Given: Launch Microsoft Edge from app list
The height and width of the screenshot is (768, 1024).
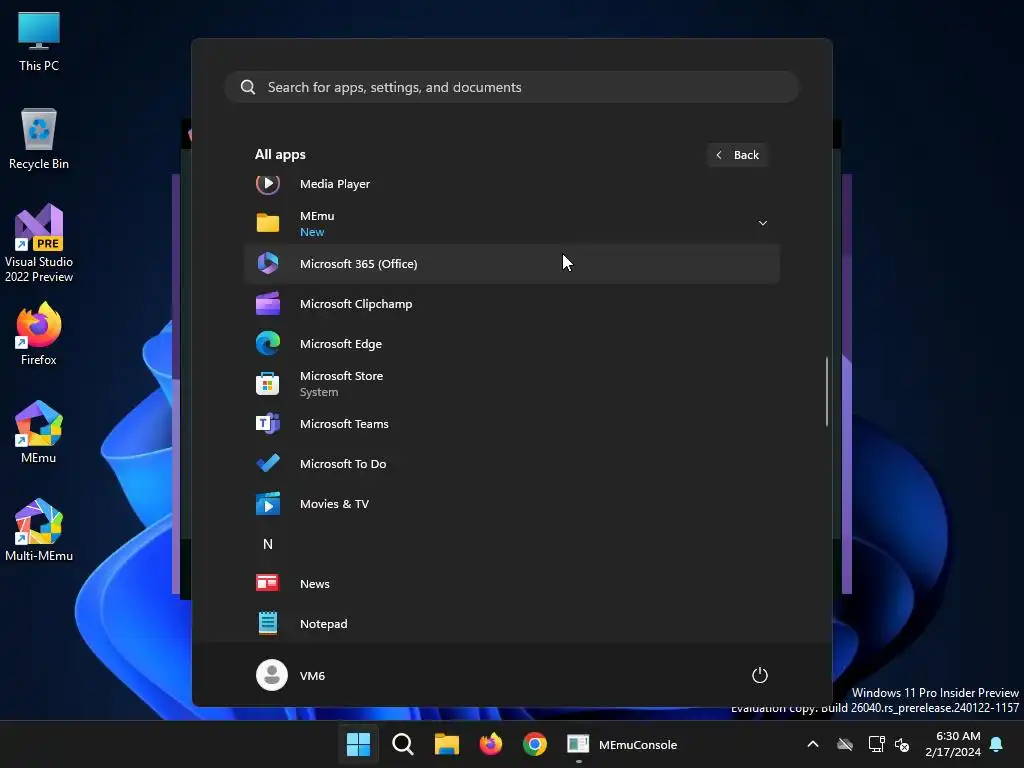Looking at the screenshot, I should (x=511, y=344).
